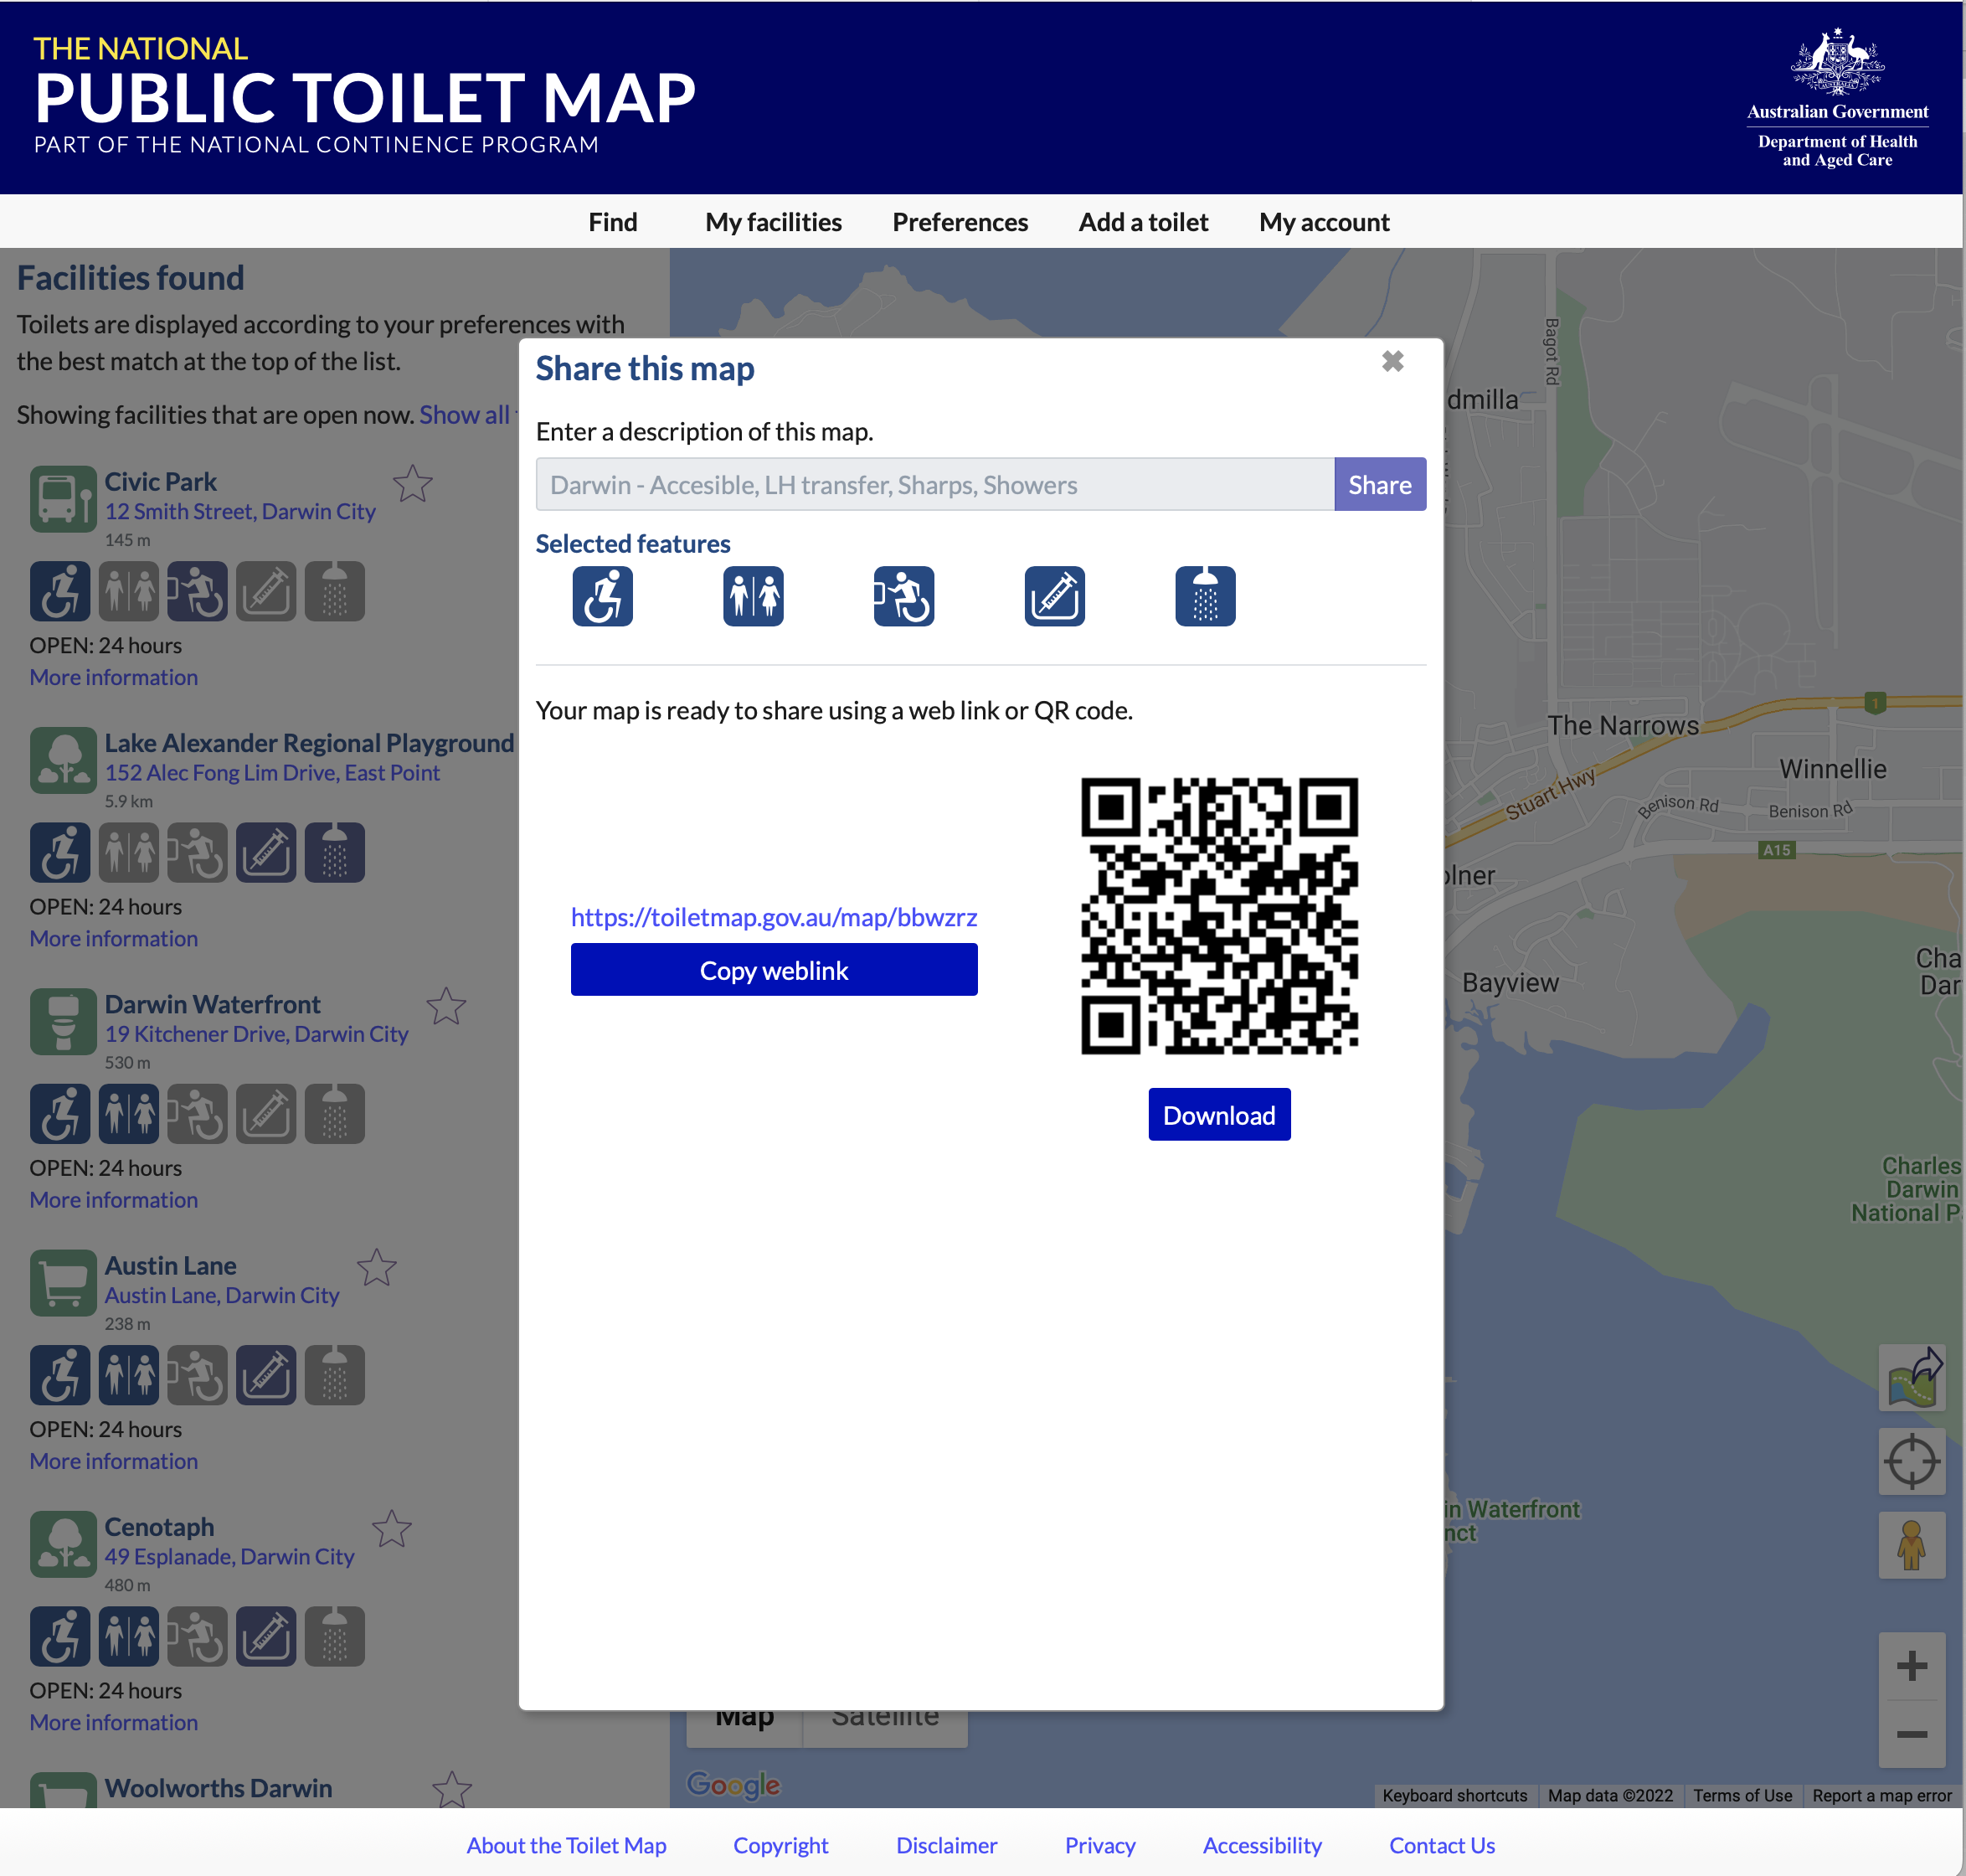The width and height of the screenshot is (1966, 1876).
Task: Toggle favourite star for Cenotaph
Action: [391, 1529]
